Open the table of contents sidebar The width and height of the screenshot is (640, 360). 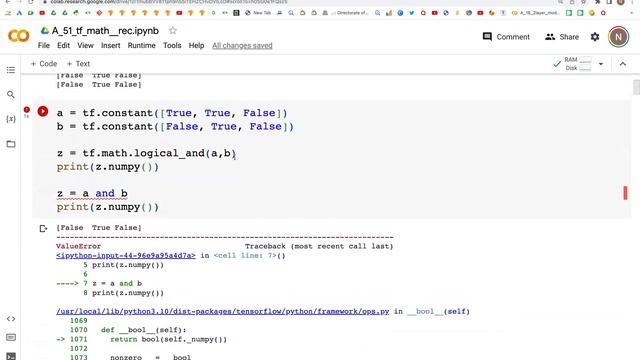click(11, 70)
